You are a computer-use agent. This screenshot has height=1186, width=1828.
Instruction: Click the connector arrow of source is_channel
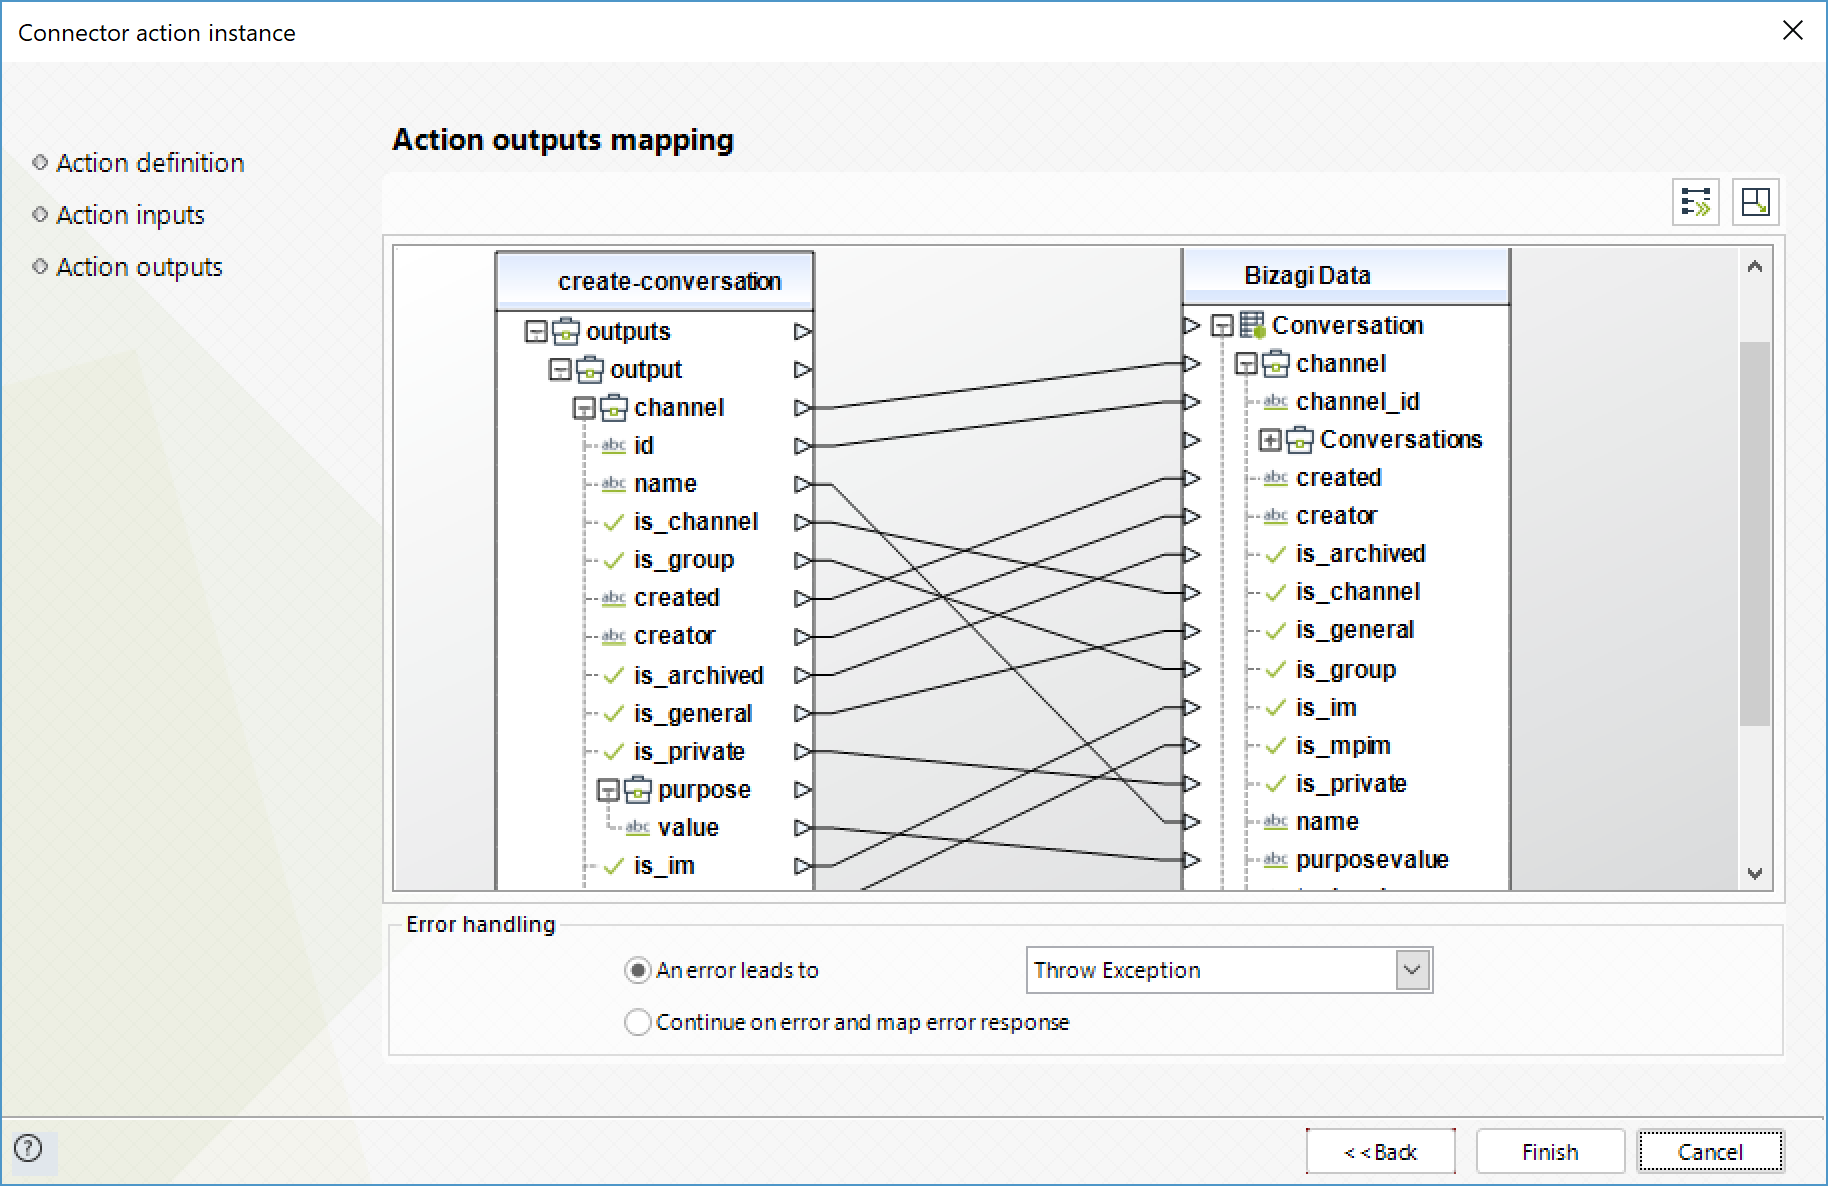click(x=803, y=522)
